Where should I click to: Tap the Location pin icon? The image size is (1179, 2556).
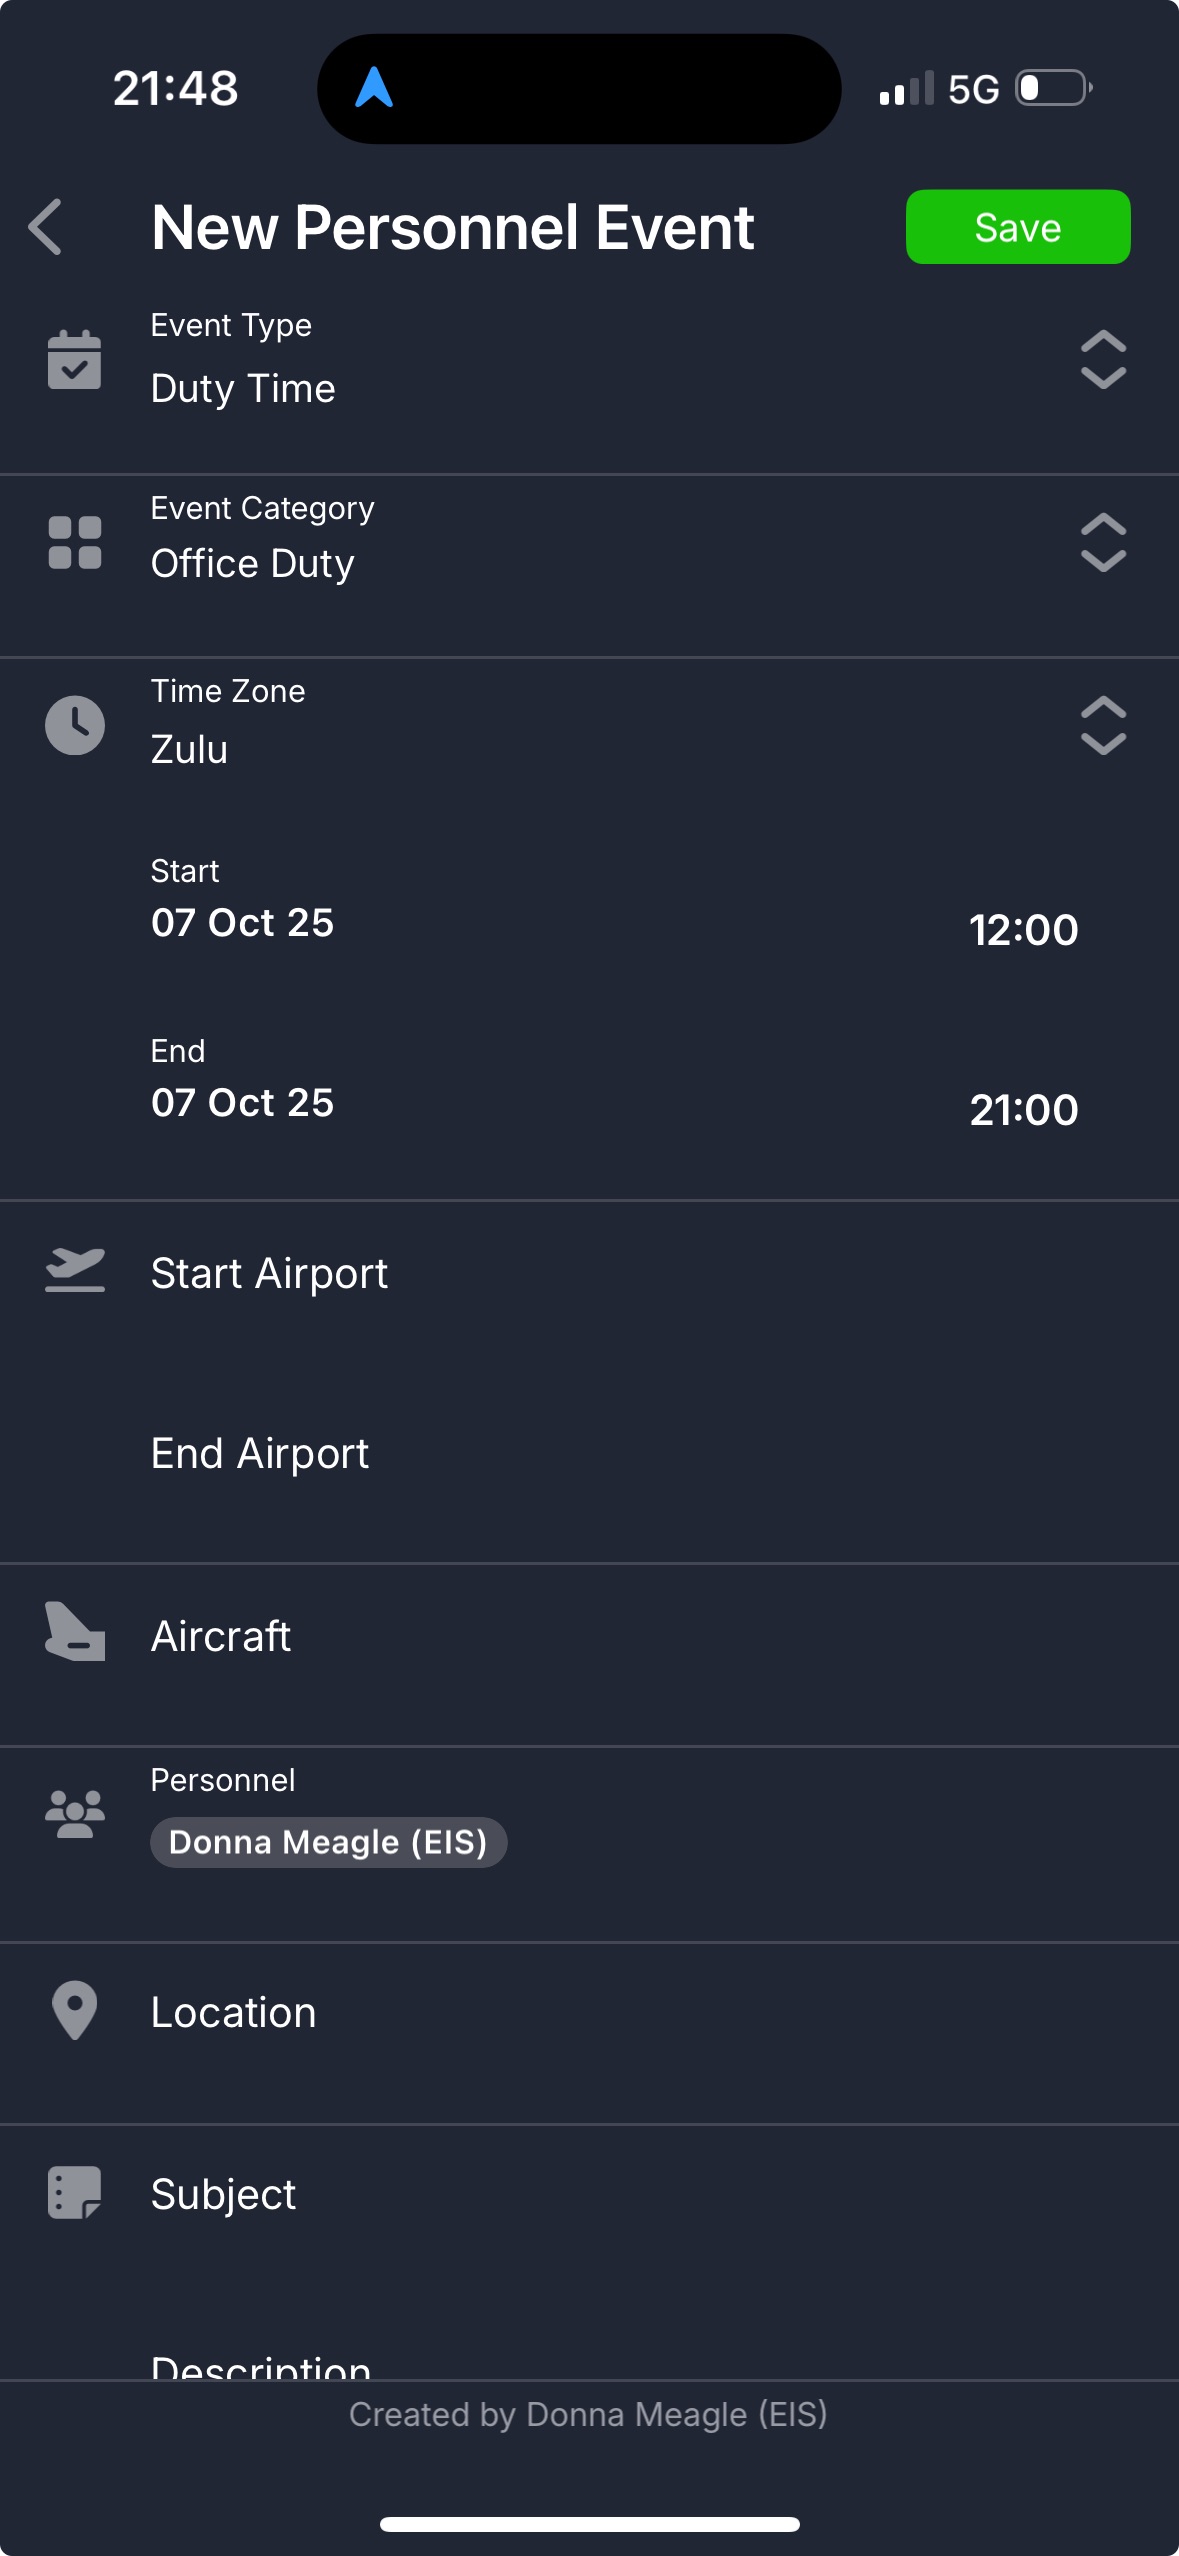[x=75, y=2010]
